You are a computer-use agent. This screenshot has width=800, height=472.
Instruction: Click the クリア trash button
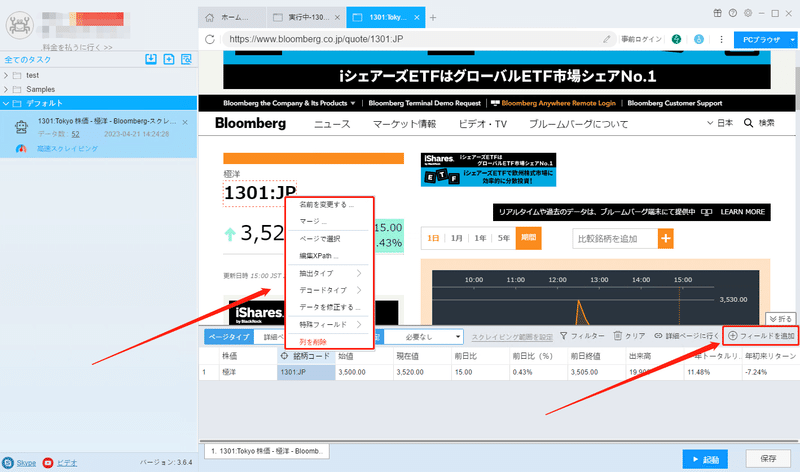tap(629, 336)
